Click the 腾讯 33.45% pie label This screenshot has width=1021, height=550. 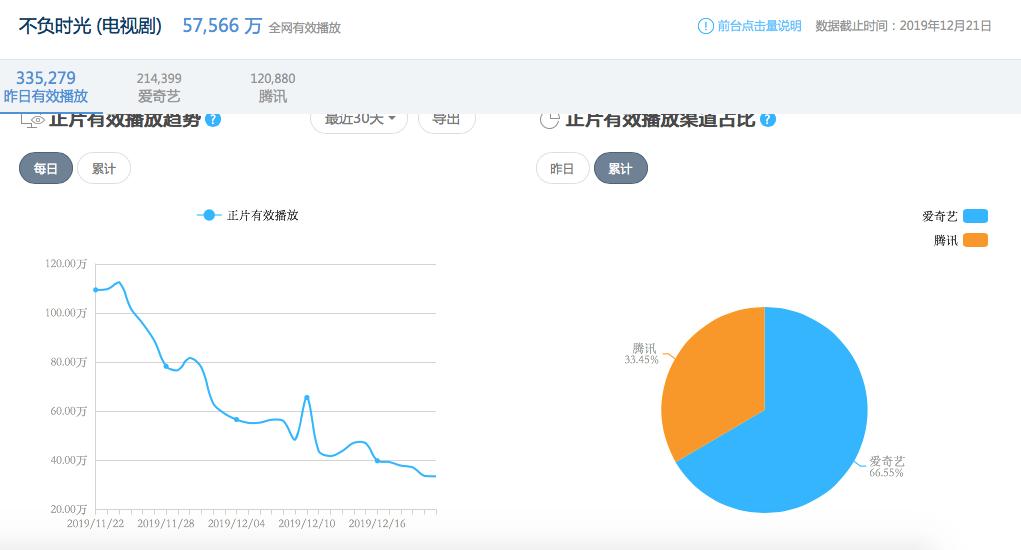642,354
